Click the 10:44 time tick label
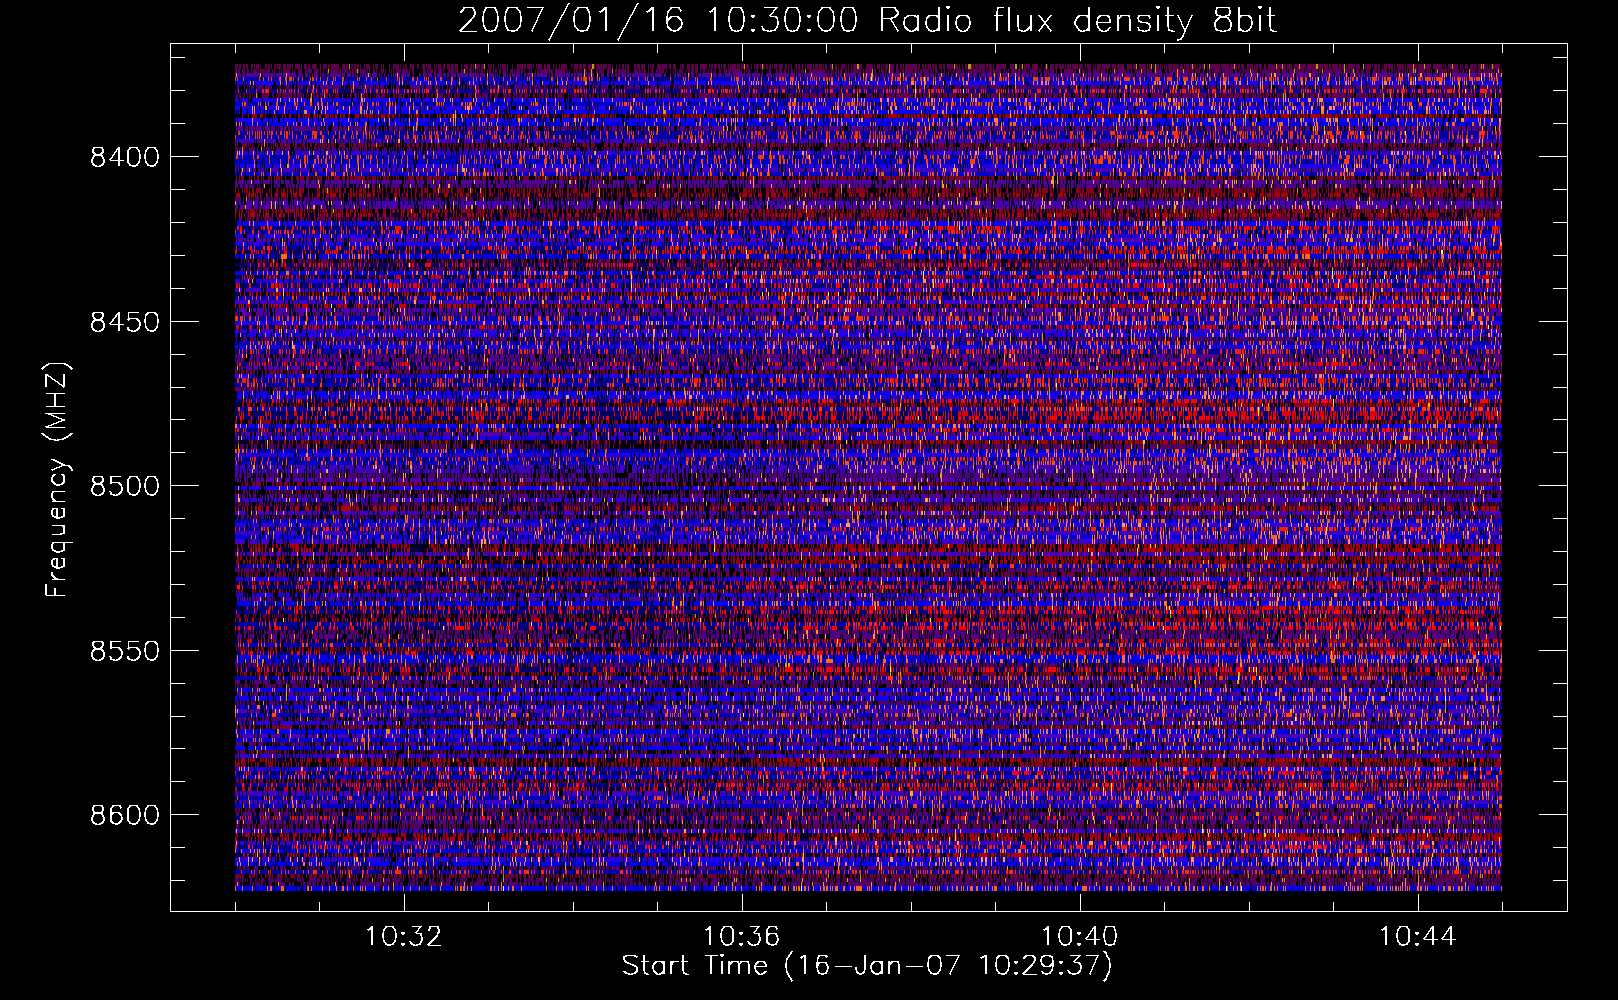1618x1000 pixels. 1418,937
